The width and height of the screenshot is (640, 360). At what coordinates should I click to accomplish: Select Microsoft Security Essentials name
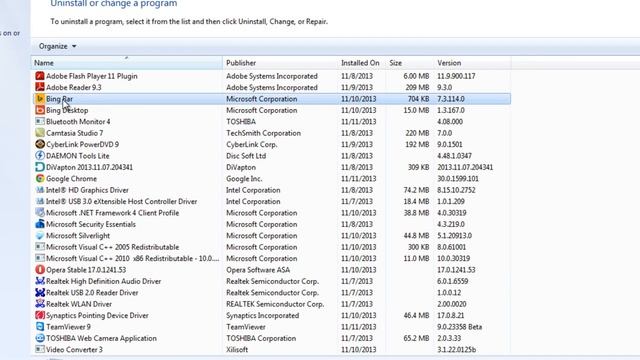[91, 224]
